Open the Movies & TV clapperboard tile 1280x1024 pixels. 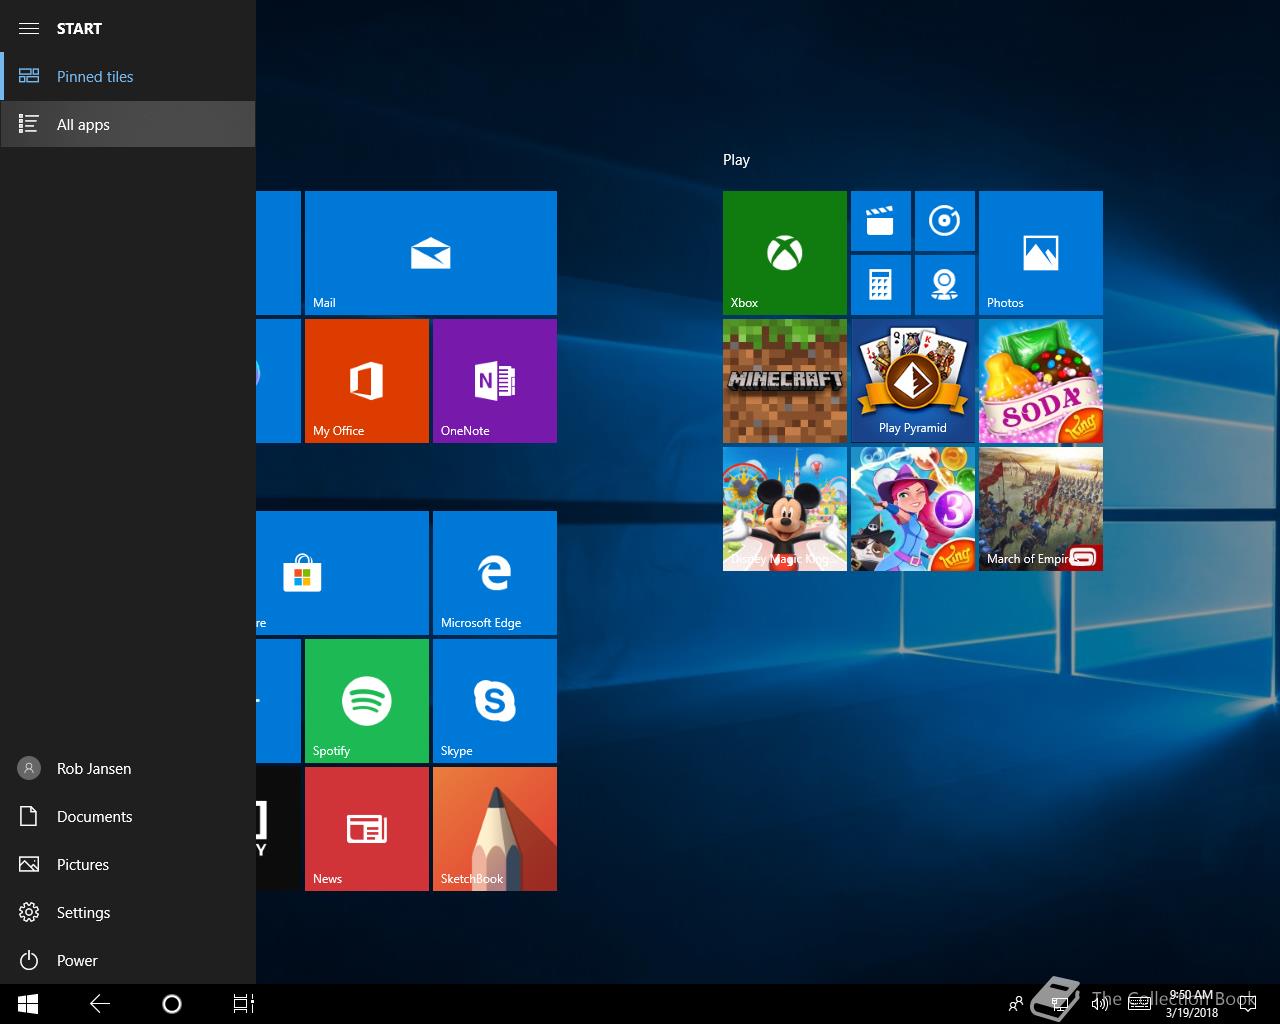coord(881,221)
